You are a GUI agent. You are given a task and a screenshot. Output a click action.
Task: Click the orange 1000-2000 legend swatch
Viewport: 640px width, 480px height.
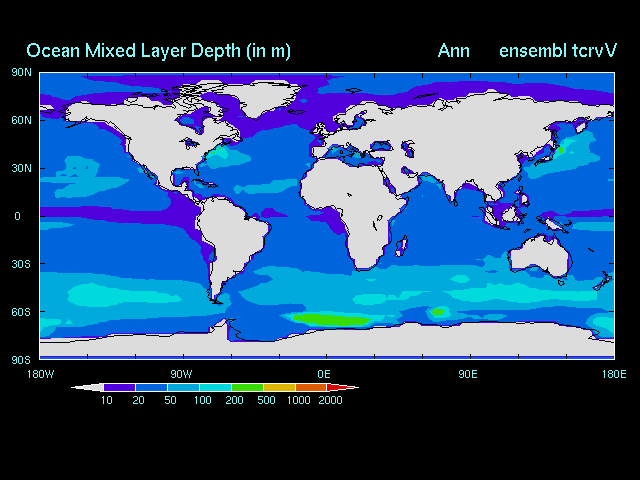[x=311, y=387]
